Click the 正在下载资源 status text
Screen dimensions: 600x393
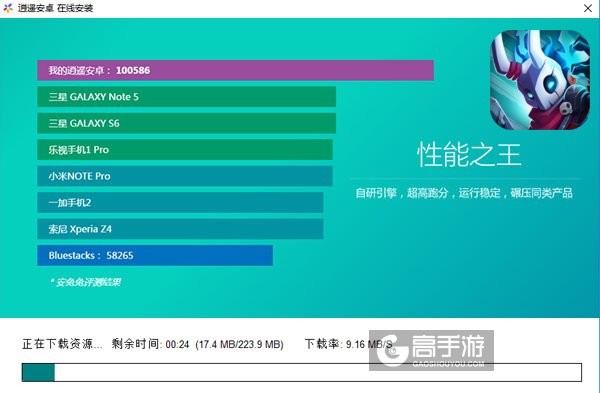62,344
